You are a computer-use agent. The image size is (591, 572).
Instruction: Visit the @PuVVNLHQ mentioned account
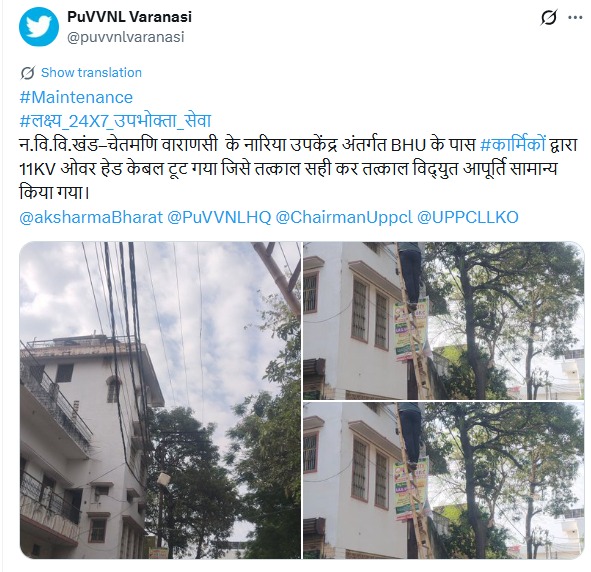pos(219,217)
